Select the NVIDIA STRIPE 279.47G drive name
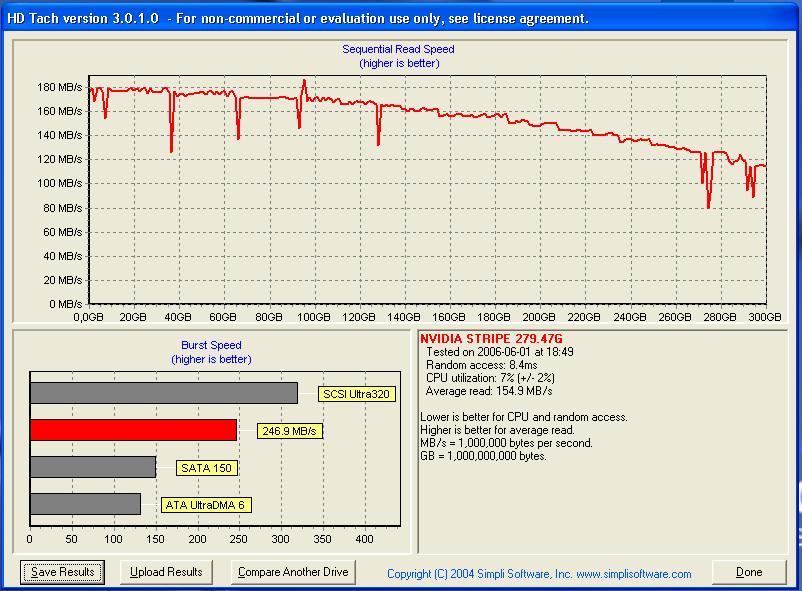This screenshot has width=802, height=591. pos(491,339)
